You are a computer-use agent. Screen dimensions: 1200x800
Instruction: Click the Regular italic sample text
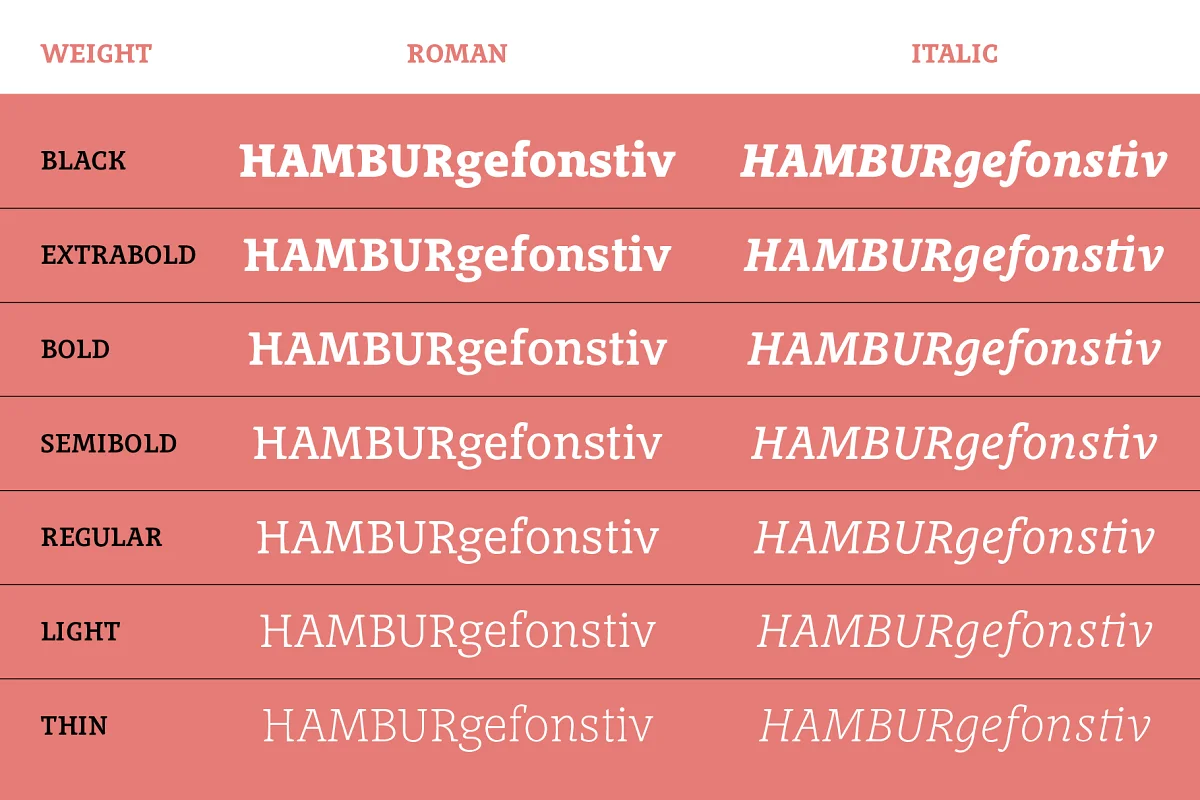[954, 539]
